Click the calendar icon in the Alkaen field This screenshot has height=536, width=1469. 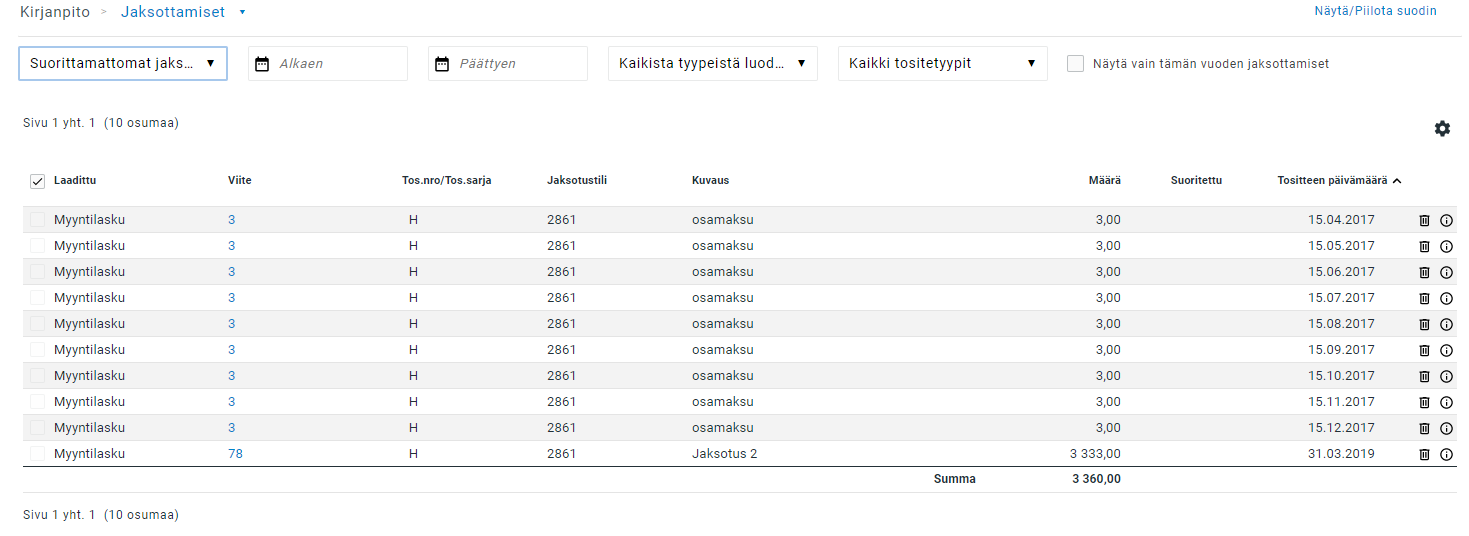[262, 64]
